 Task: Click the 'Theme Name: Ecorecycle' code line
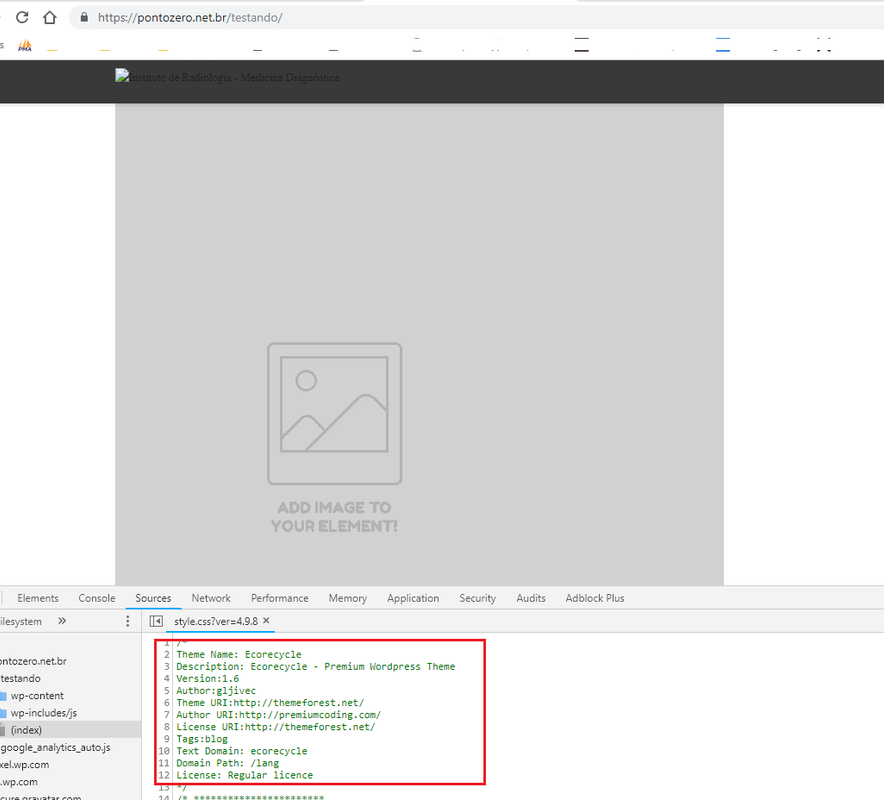point(238,655)
